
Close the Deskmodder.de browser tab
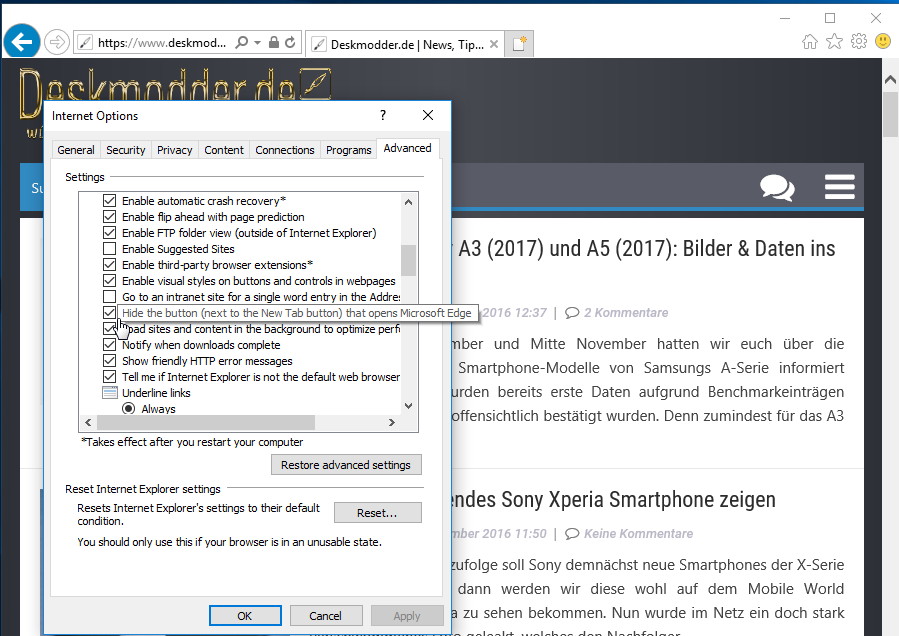494,44
